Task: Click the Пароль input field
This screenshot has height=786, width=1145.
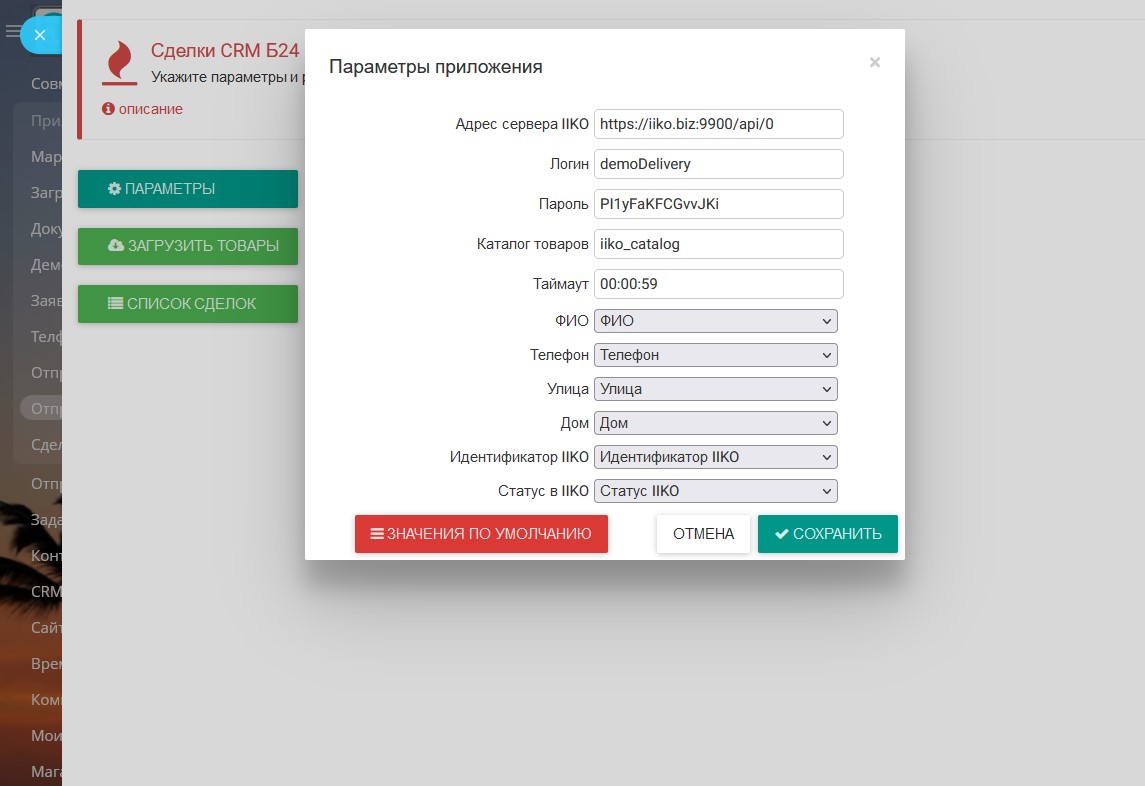Action: [x=718, y=204]
